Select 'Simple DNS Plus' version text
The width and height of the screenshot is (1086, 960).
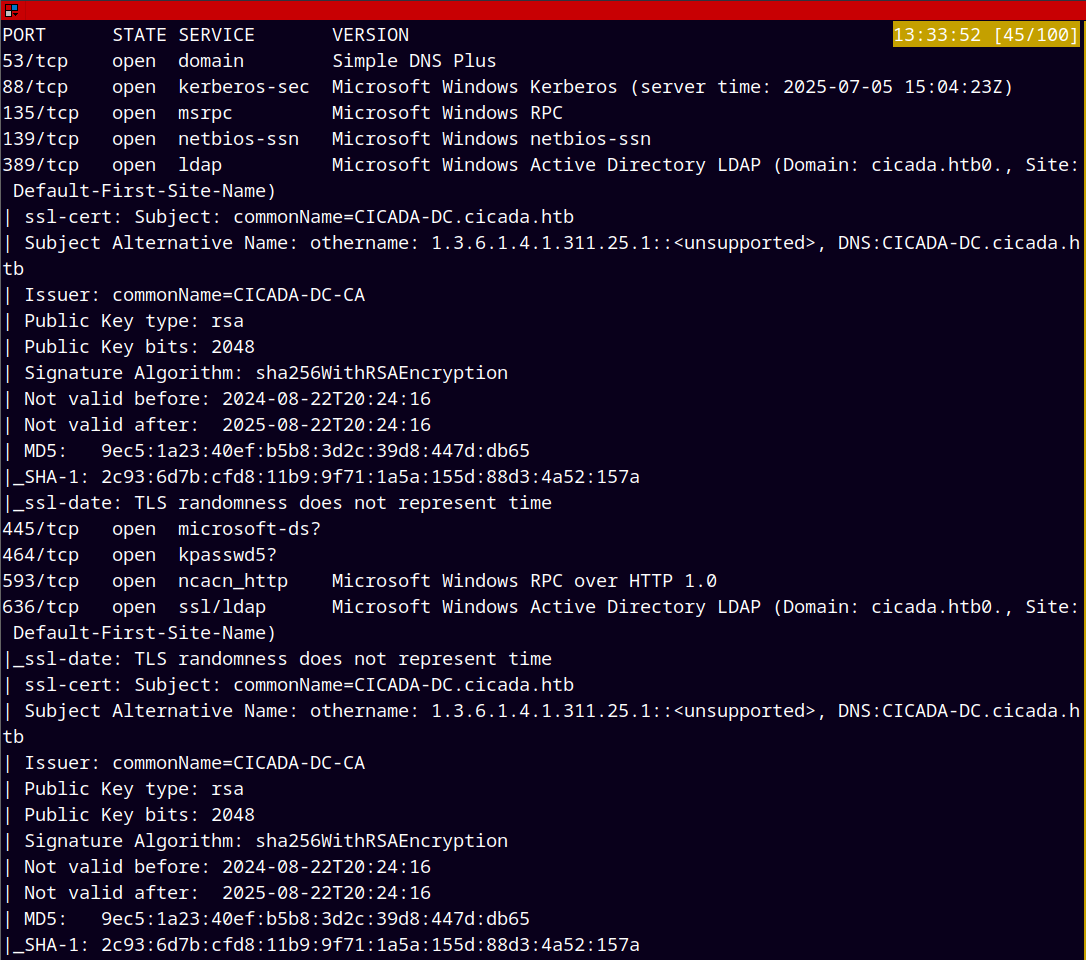pos(414,61)
